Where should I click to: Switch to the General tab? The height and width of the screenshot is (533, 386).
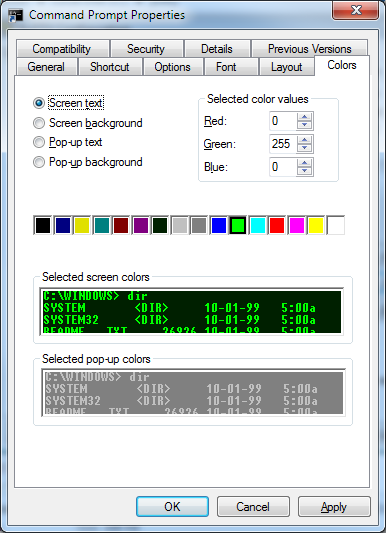[46, 67]
